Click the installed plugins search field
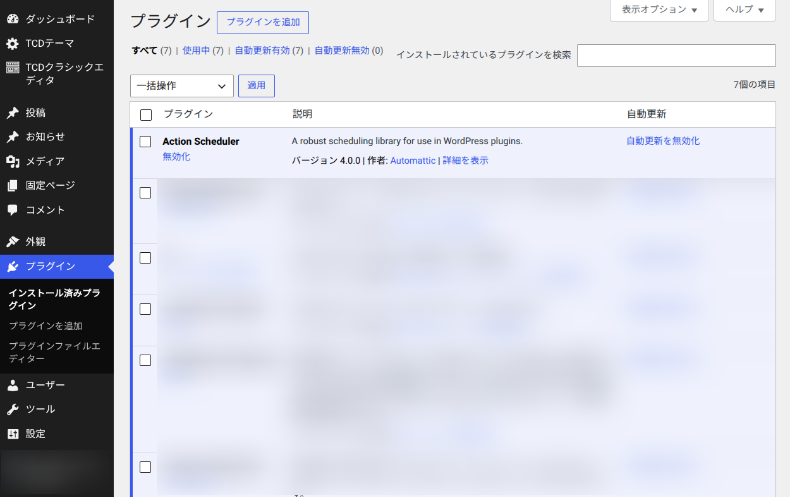 click(676, 55)
